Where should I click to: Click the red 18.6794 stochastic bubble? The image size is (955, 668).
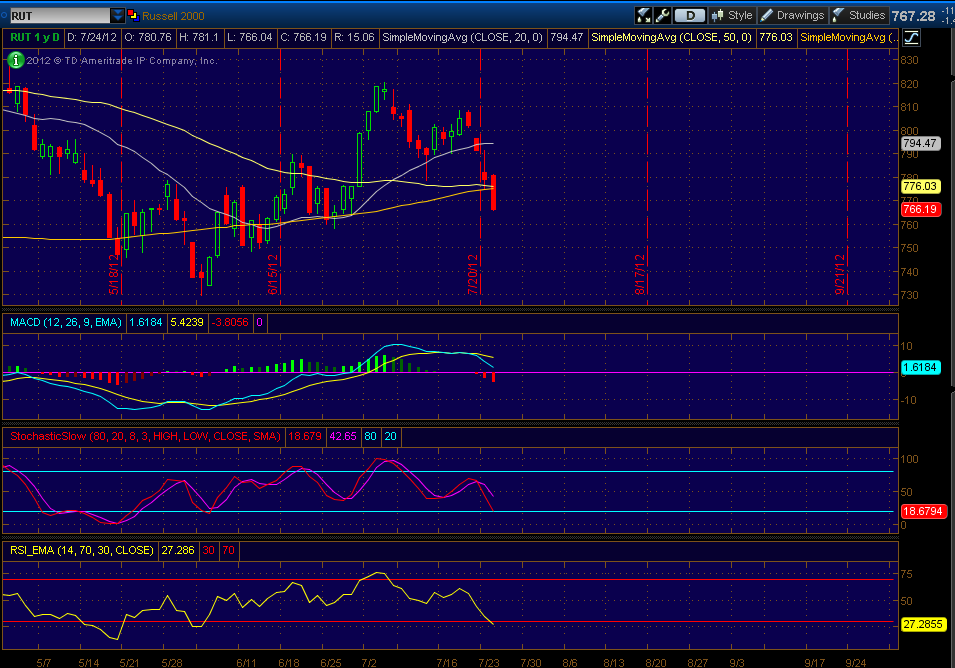(922, 512)
